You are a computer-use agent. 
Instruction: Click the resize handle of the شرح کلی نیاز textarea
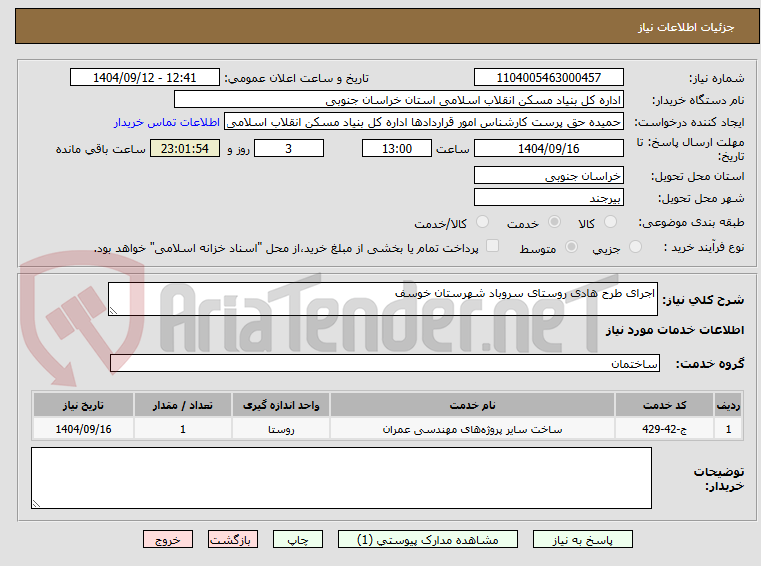click(x=113, y=311)
